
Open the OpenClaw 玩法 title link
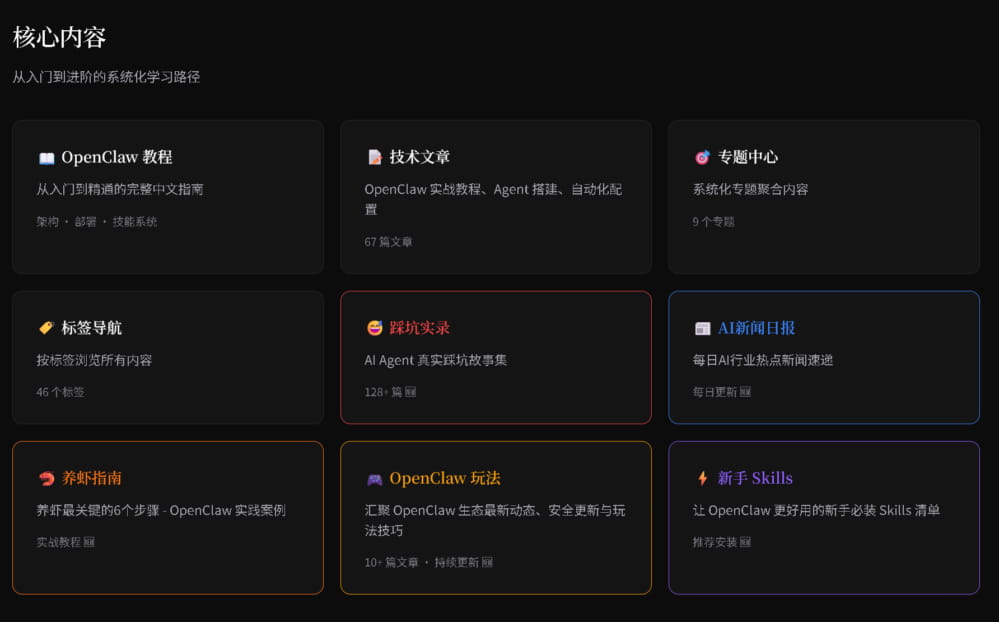(445, 478)
